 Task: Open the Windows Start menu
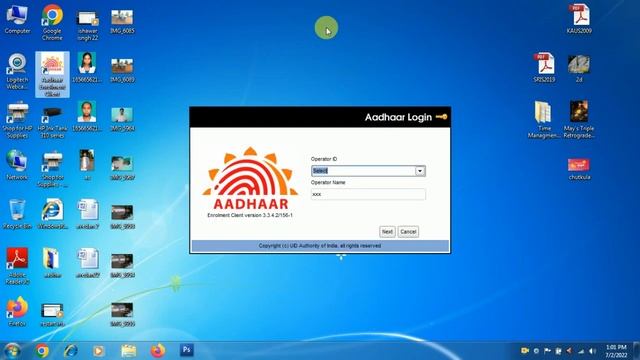pos(12,351)
